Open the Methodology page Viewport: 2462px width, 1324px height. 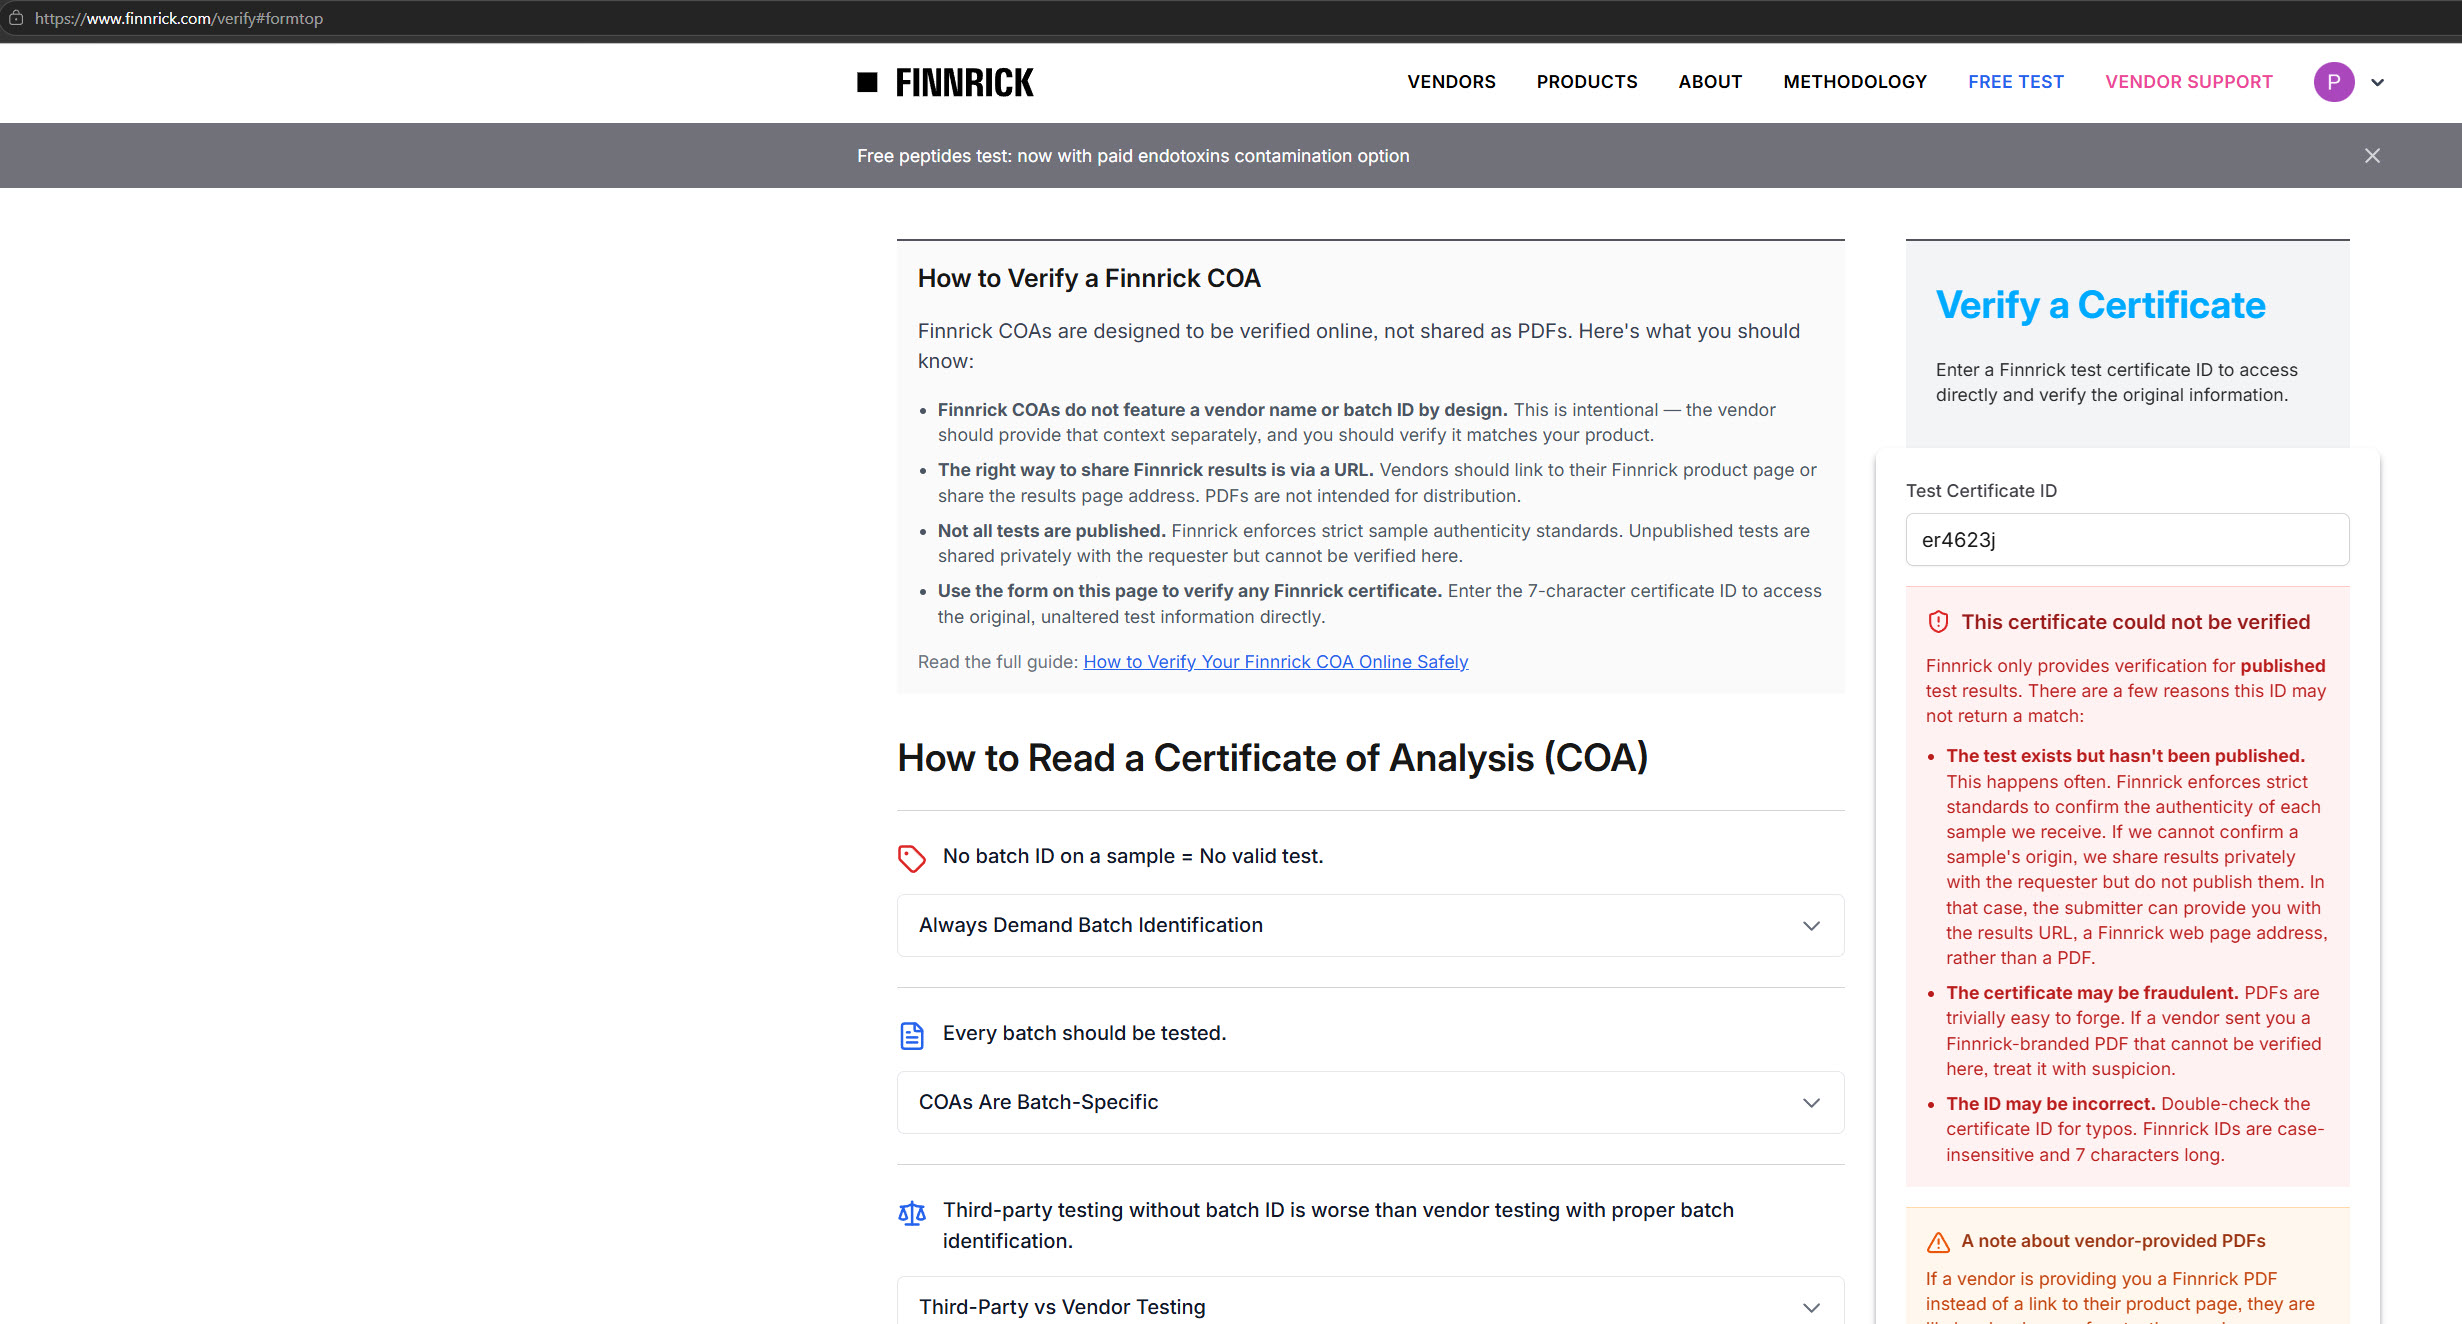tap(1855, 82)
